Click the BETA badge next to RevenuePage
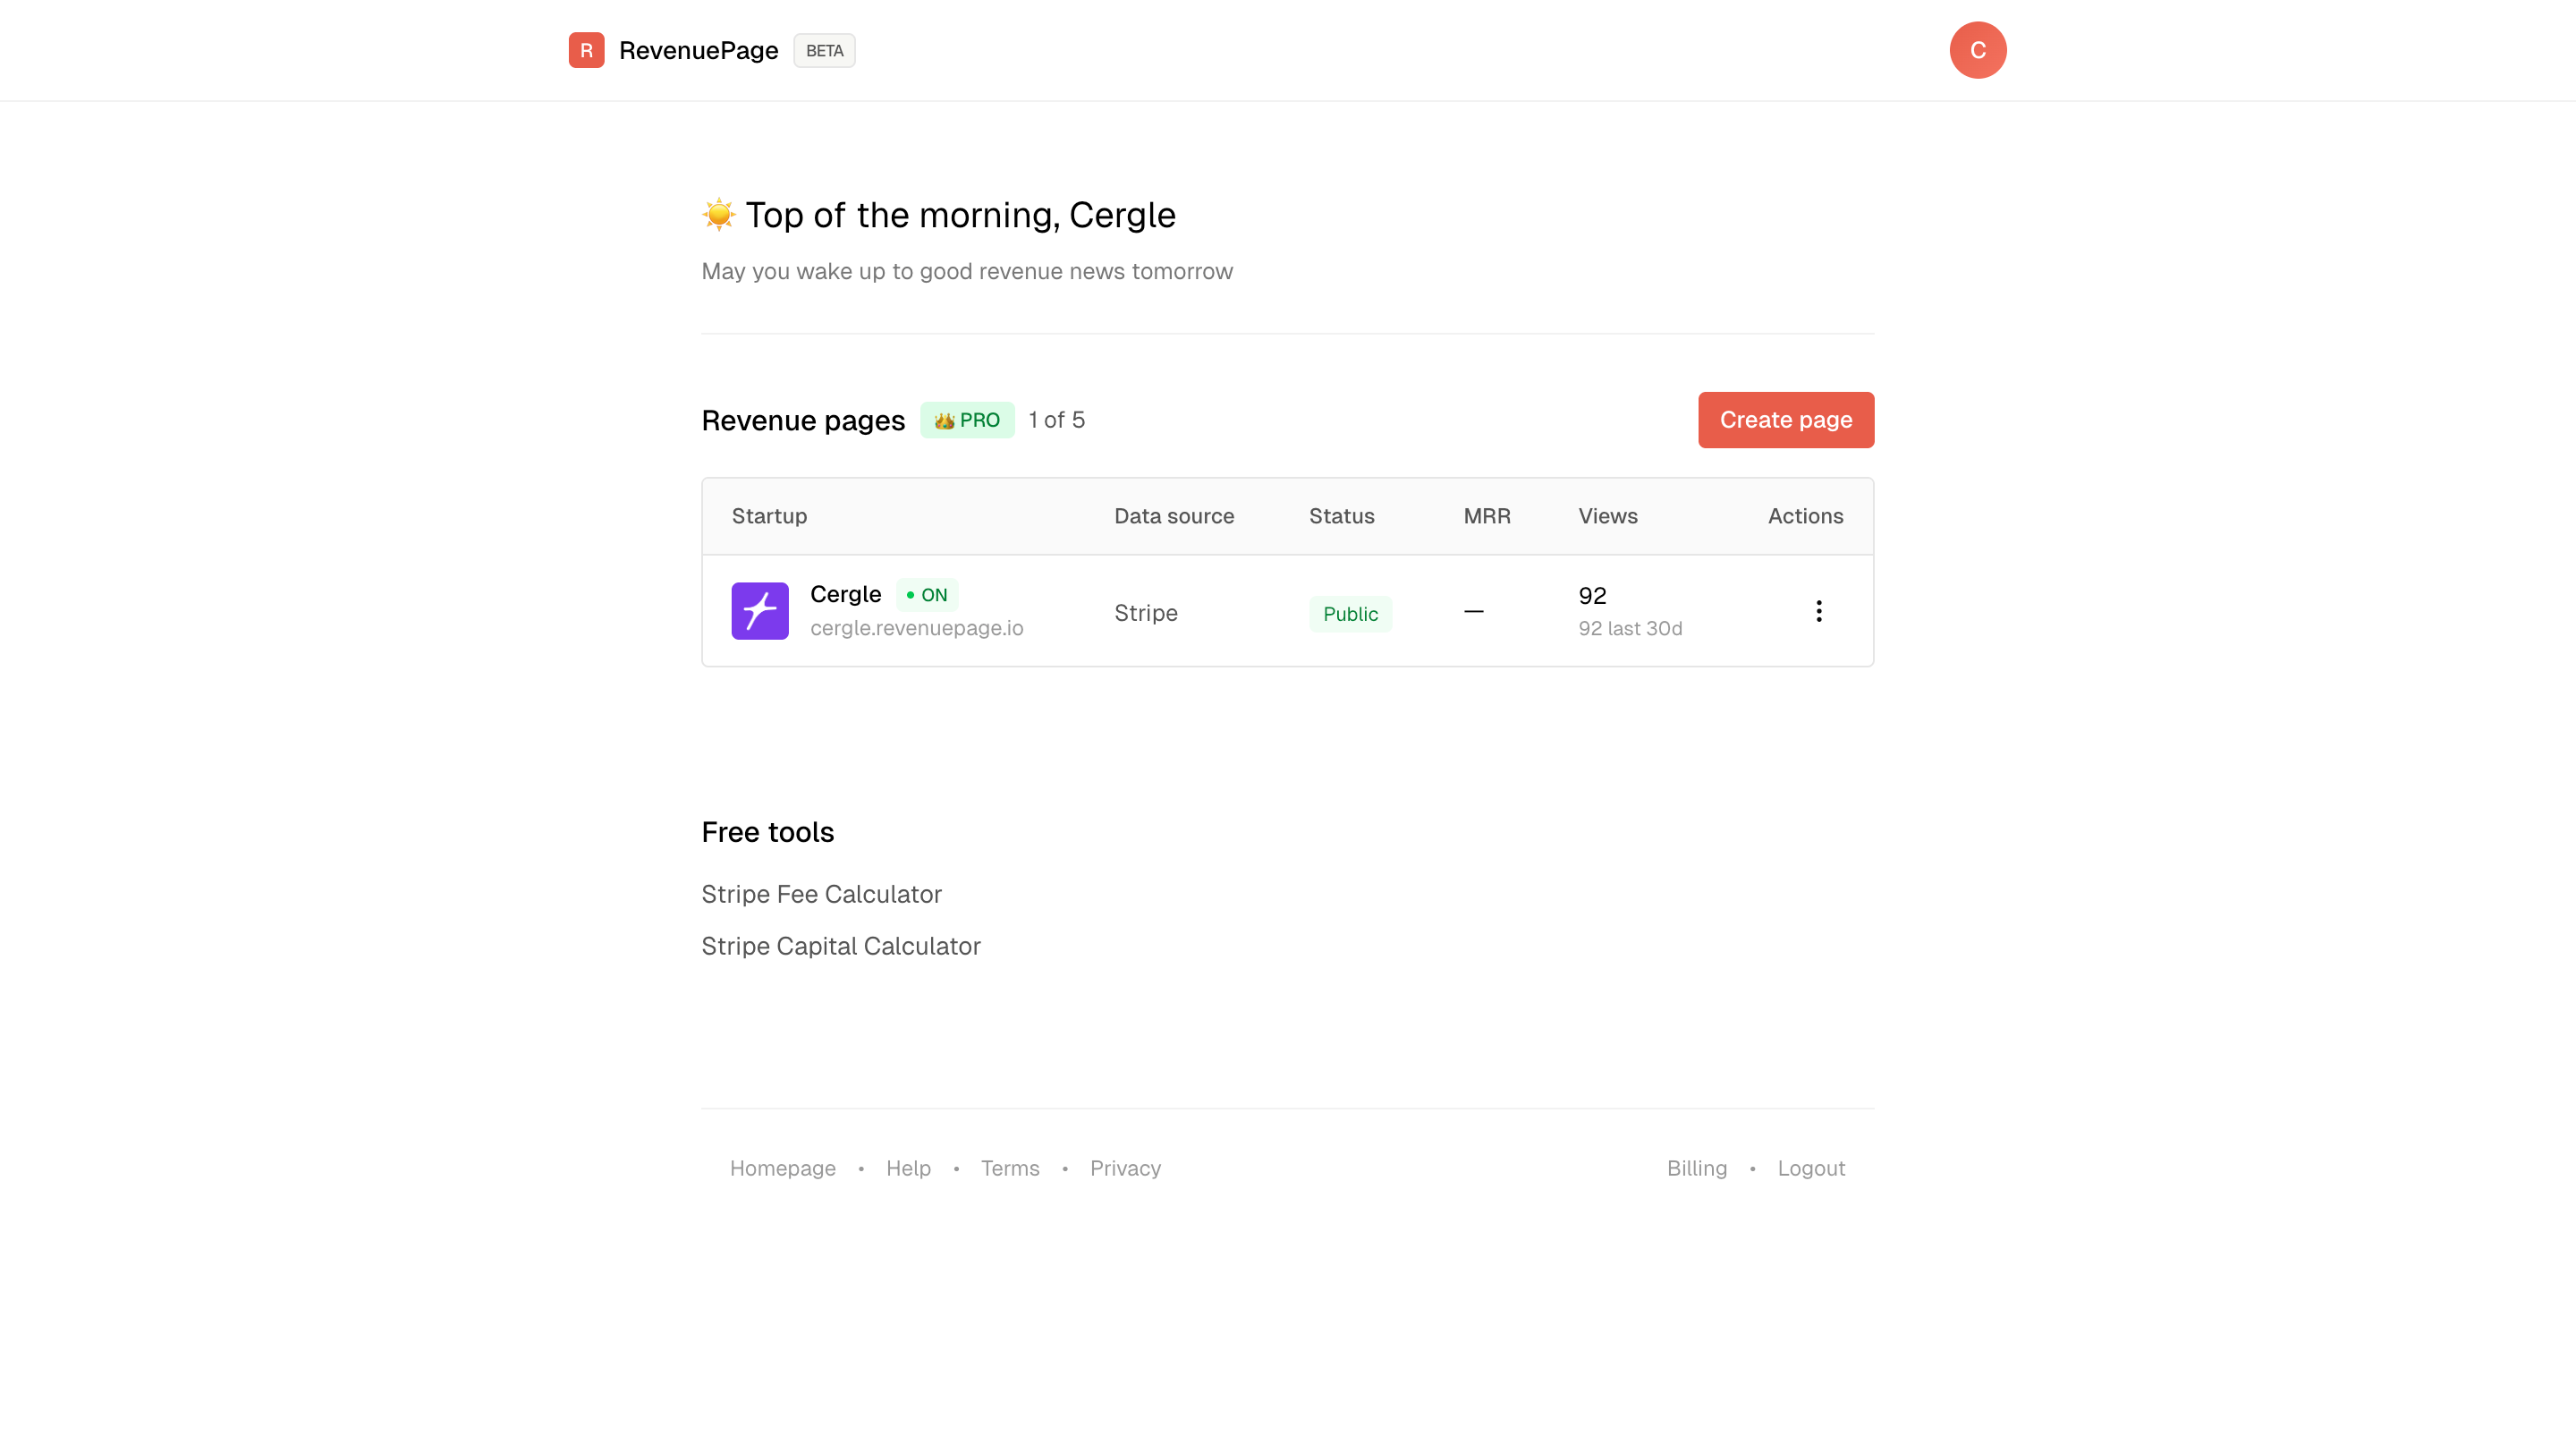The width and height of the screenshot is (2576, 1453). [x=824, y=50]
